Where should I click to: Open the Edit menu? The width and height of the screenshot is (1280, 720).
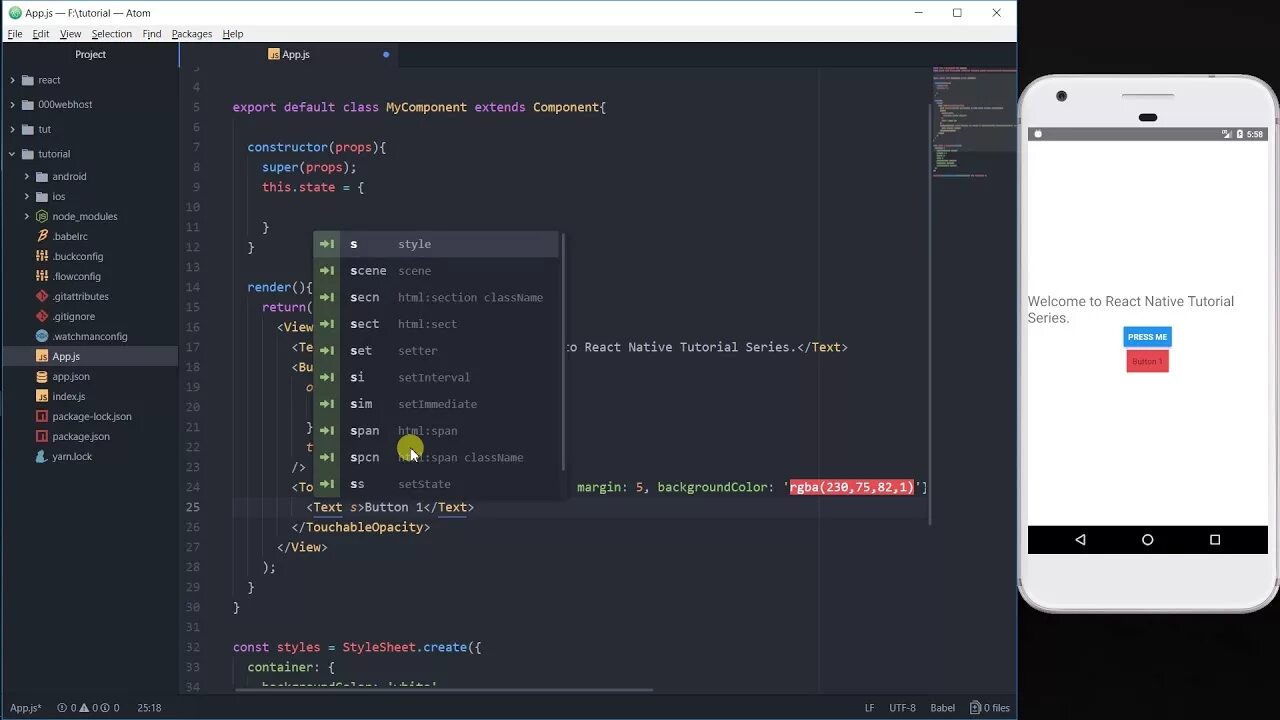(x=41, y=34)
